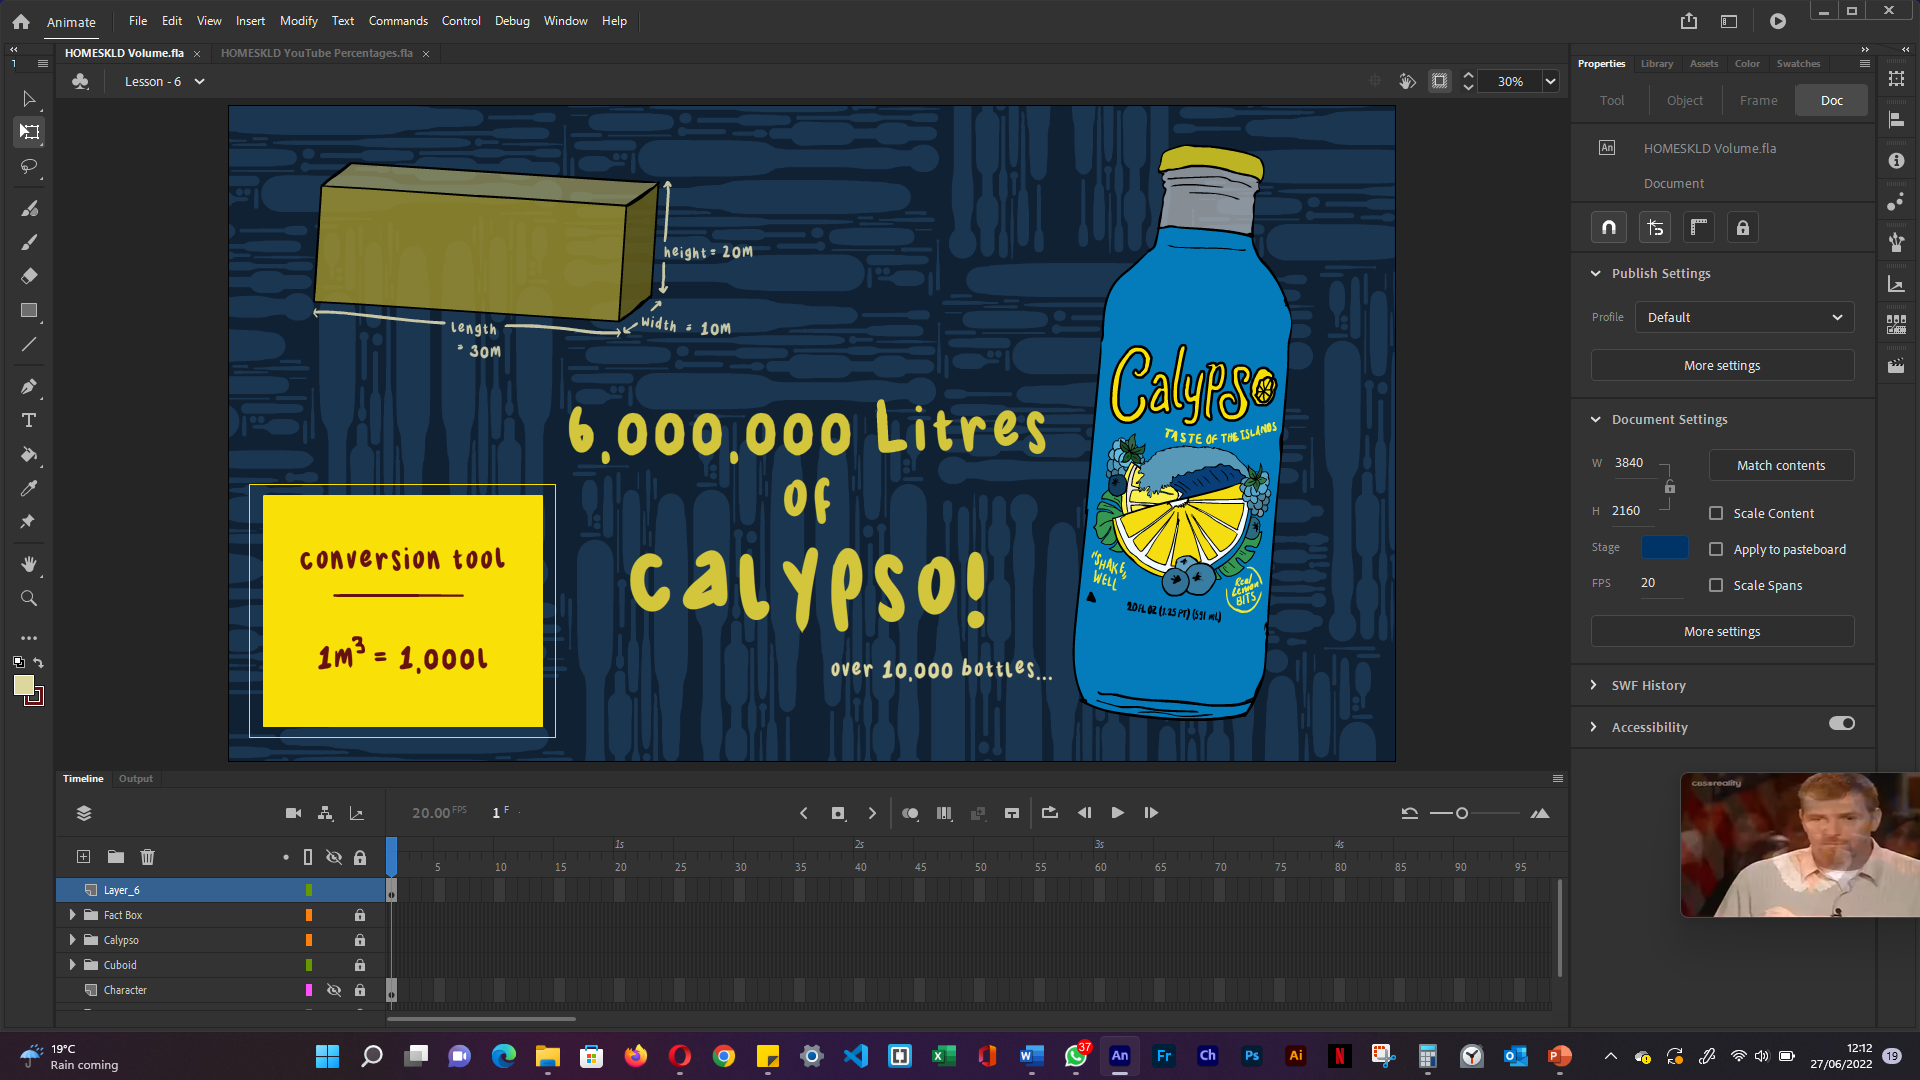Open more tools via ellipsis
This screenshot has width=1920, height=1080.
tap(29, 638)
